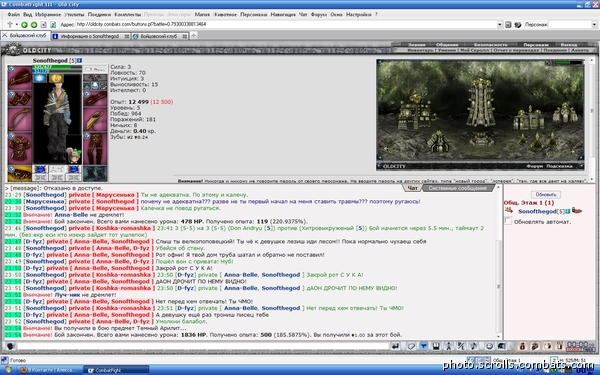Click the save/floppy icon in the chat toolbar
The image size is (600, 375).
[436, 346]
